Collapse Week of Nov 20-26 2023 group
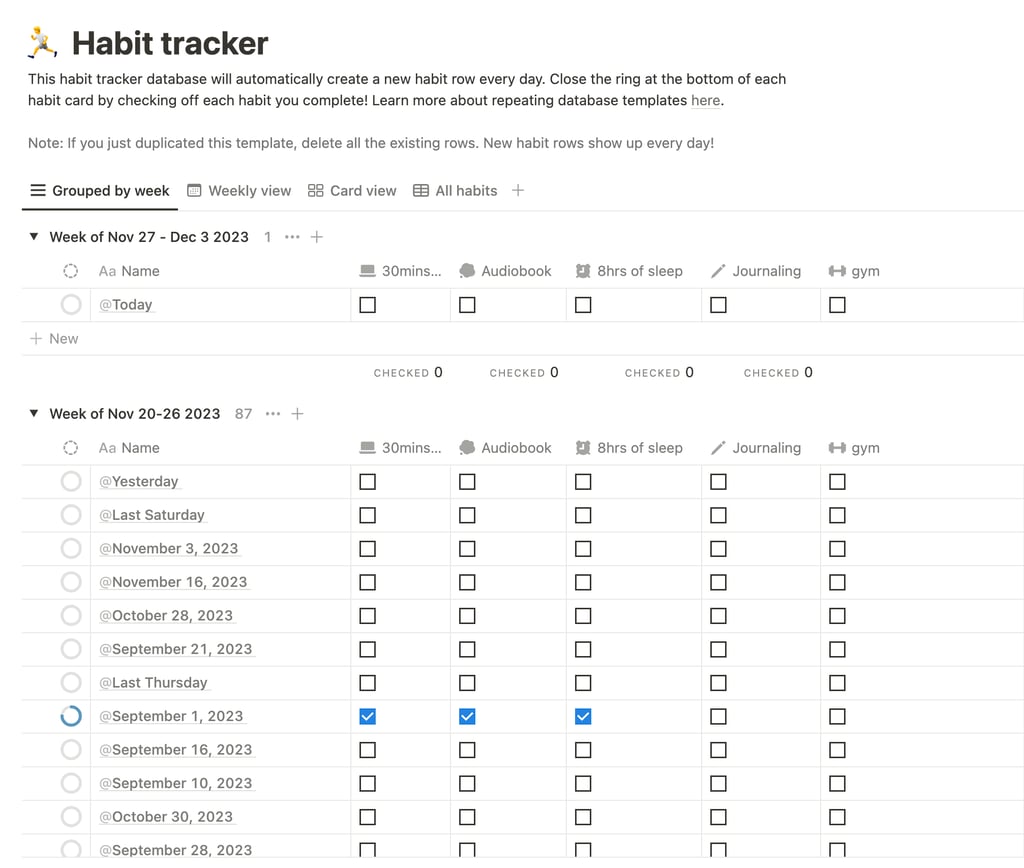Screen dimensions: 1024x868 coord(34,413)
